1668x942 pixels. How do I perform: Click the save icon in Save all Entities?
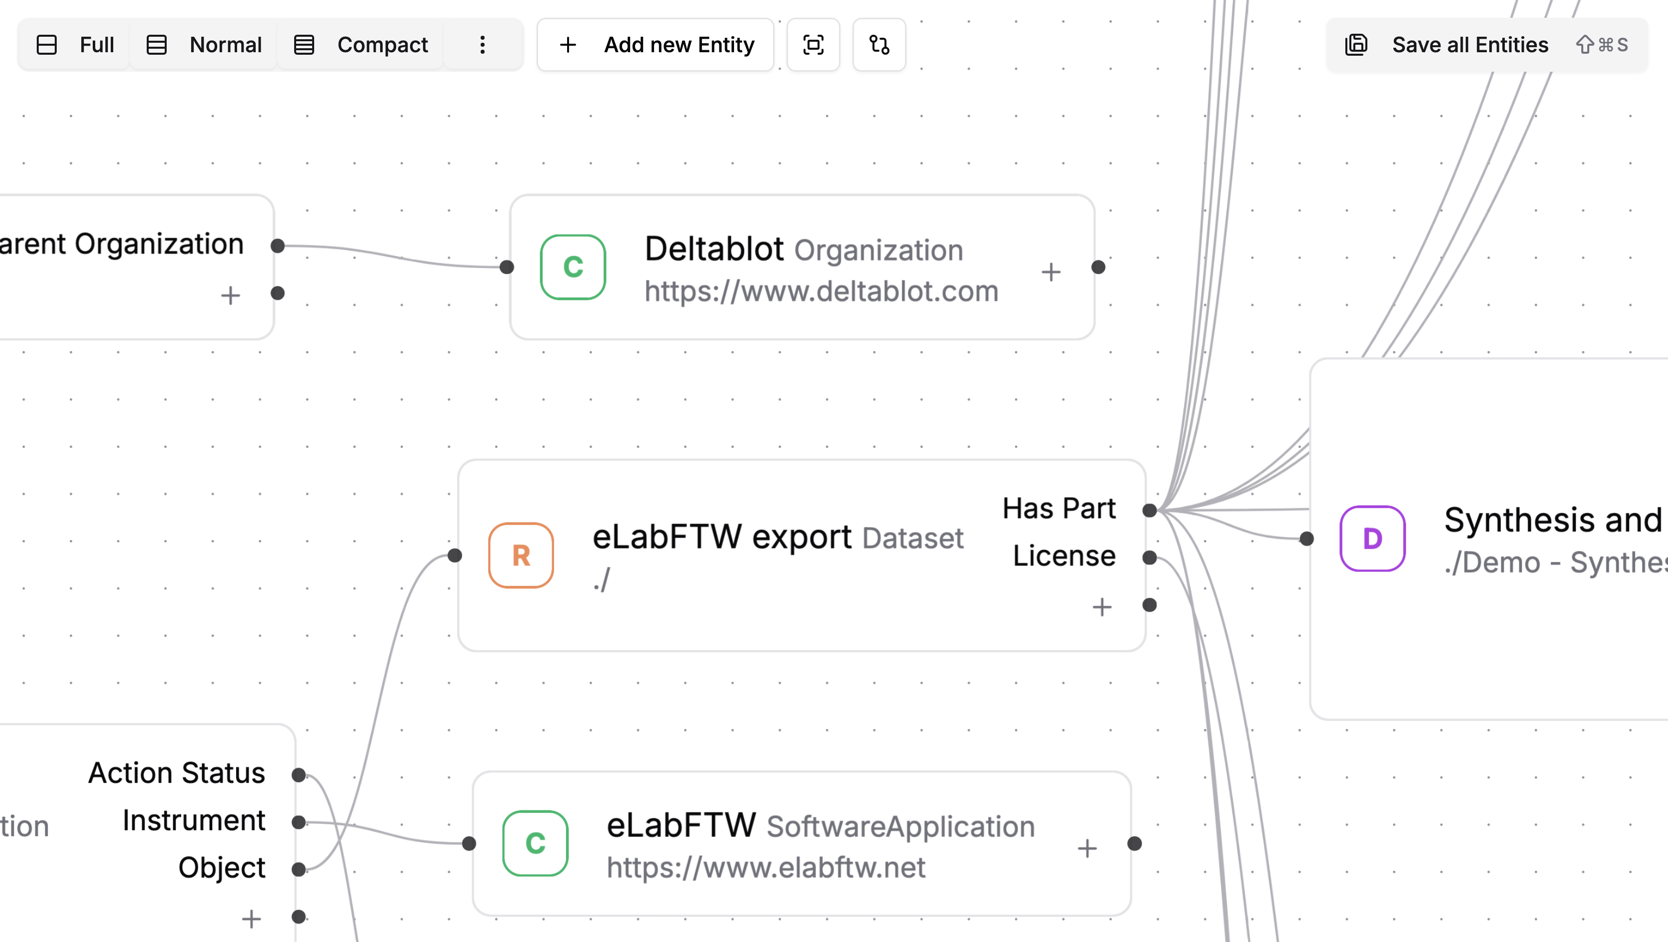tap(1356, 44)
